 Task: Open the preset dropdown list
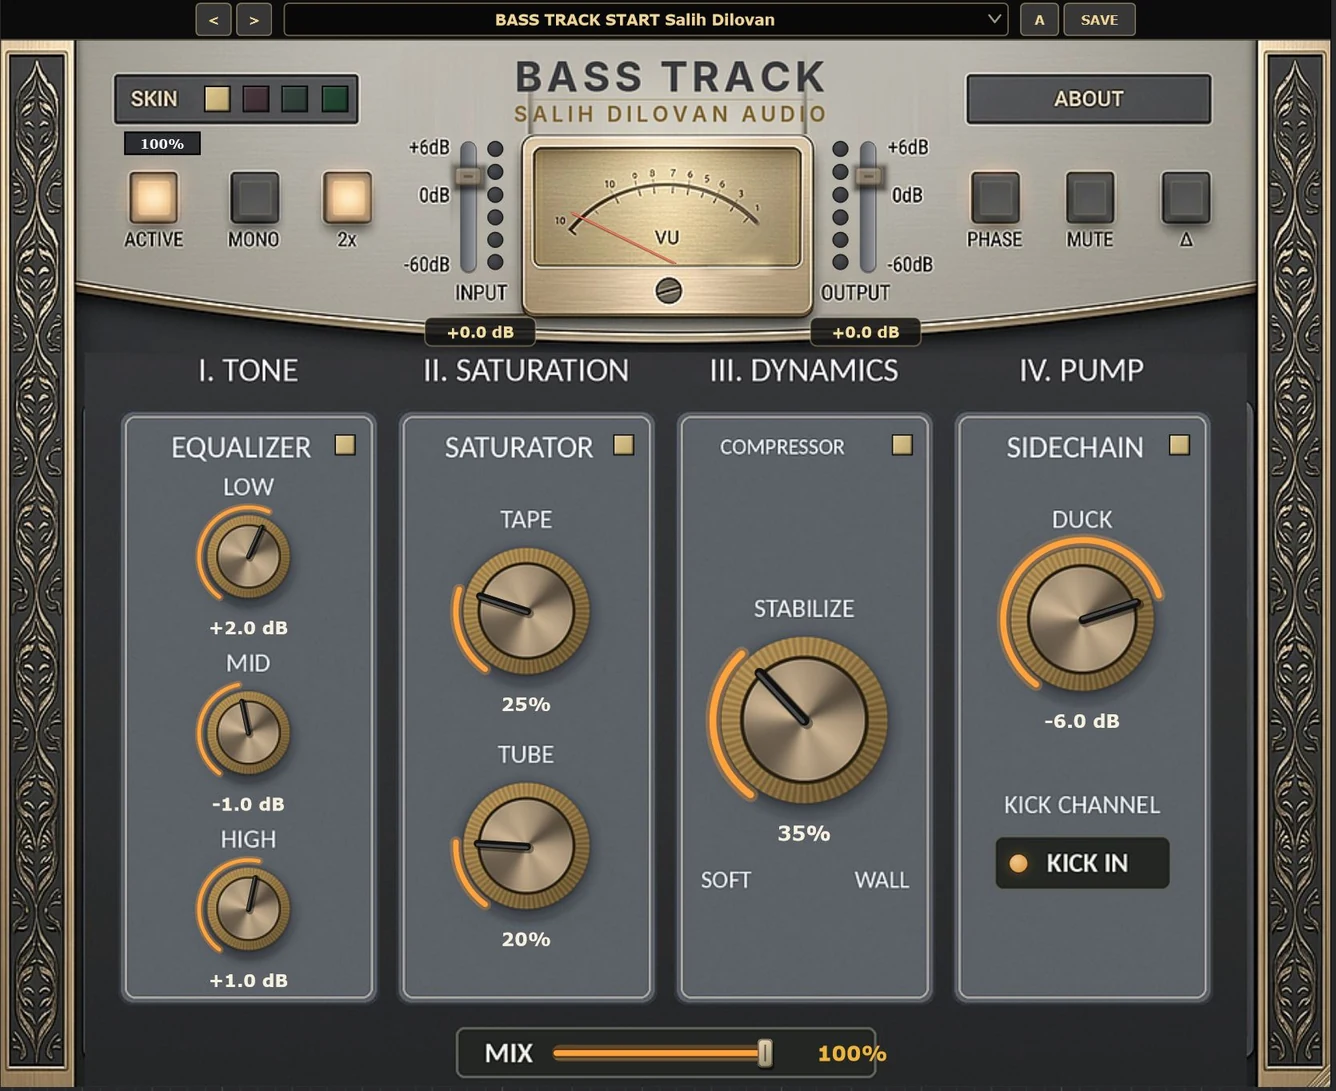645,20
